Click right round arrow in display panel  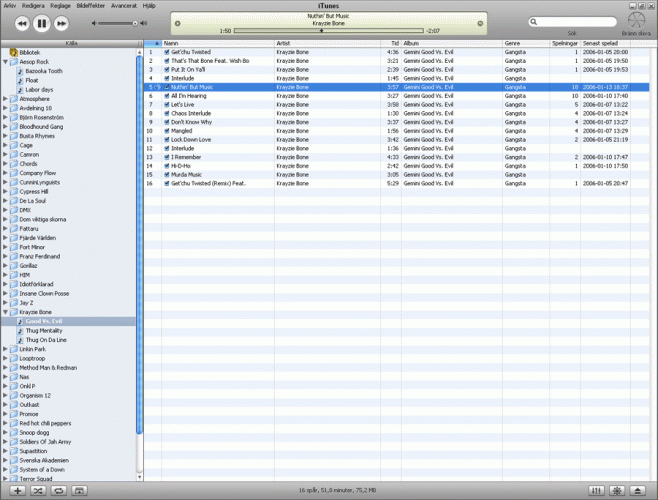(x=480, y=24)
